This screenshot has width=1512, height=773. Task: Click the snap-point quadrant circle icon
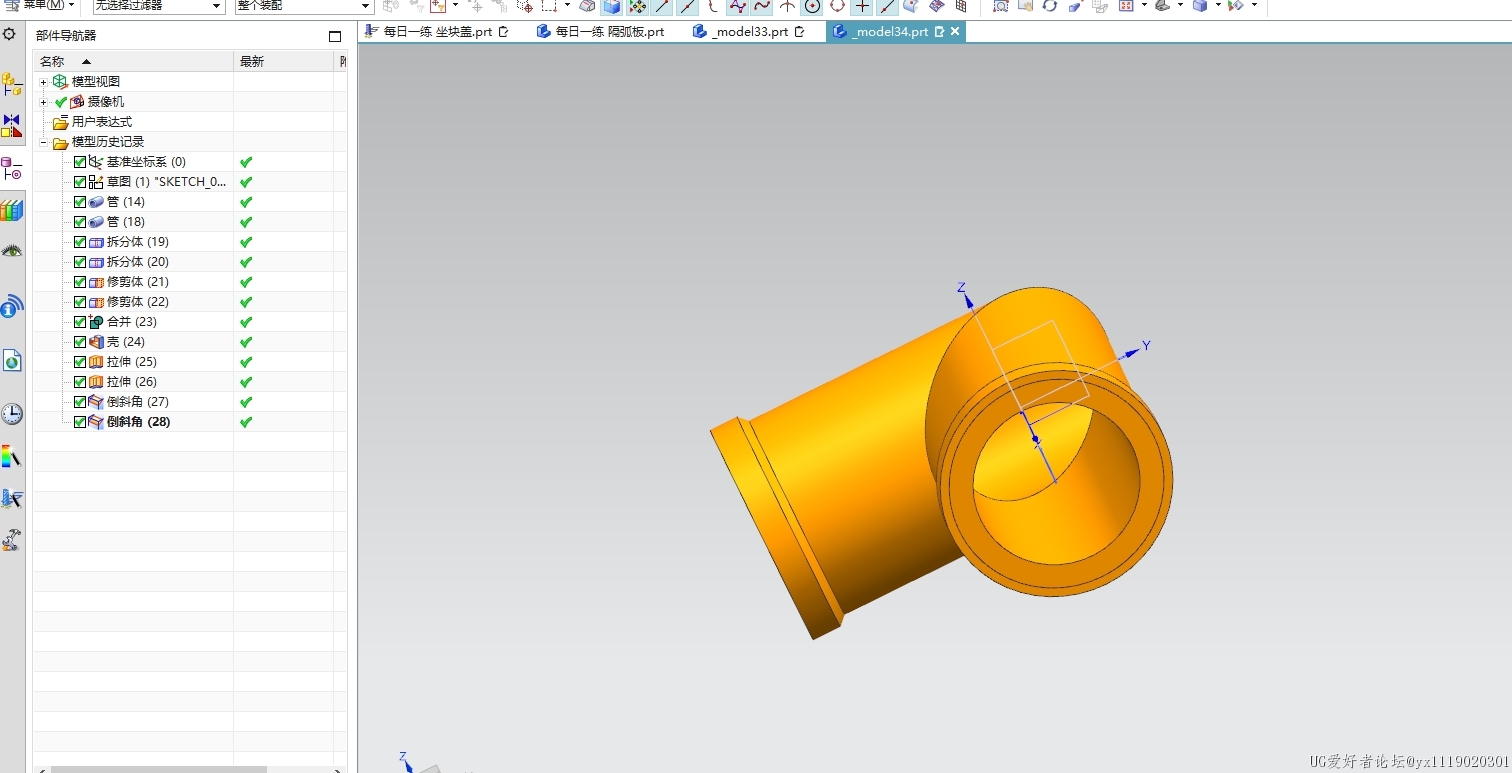(x=837, y=6)
